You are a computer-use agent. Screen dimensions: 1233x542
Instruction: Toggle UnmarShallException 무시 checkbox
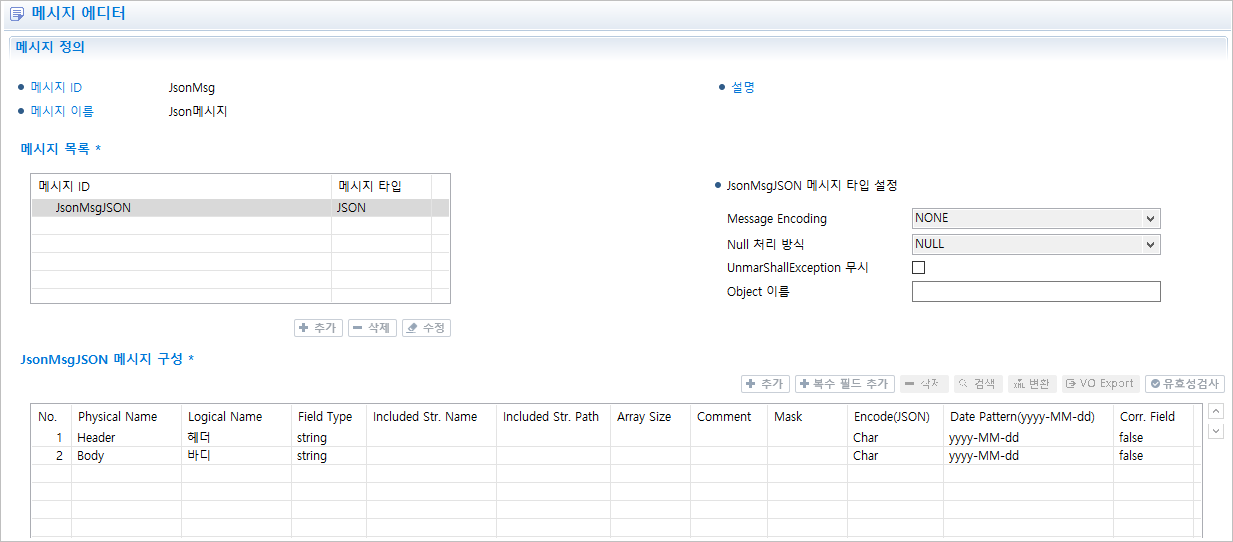(919, 268)
